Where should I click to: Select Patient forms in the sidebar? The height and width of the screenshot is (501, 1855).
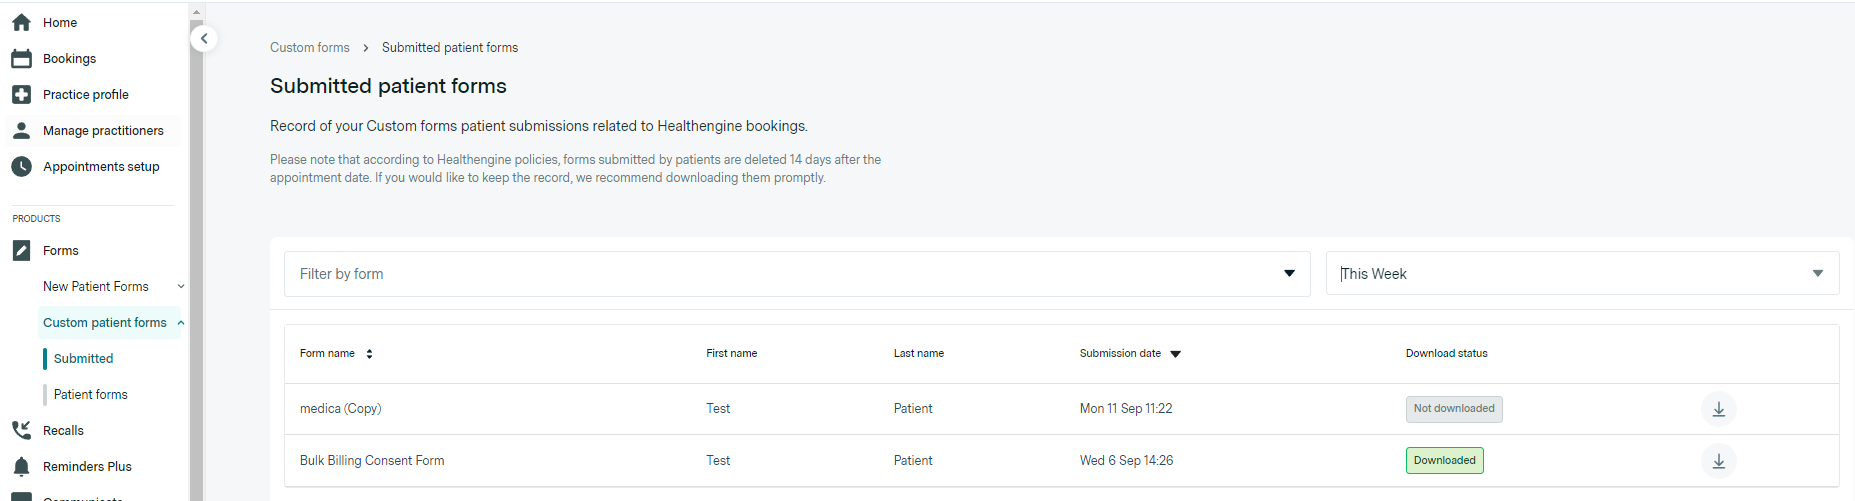coord(91,395)
